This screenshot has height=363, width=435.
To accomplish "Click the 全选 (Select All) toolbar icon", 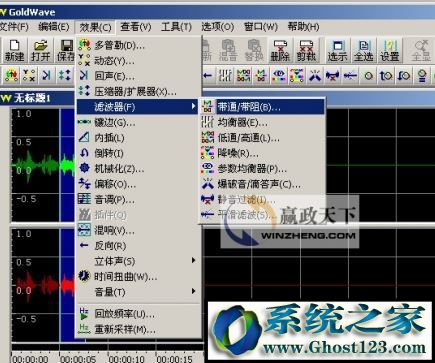I will click(x=363, y=51).
